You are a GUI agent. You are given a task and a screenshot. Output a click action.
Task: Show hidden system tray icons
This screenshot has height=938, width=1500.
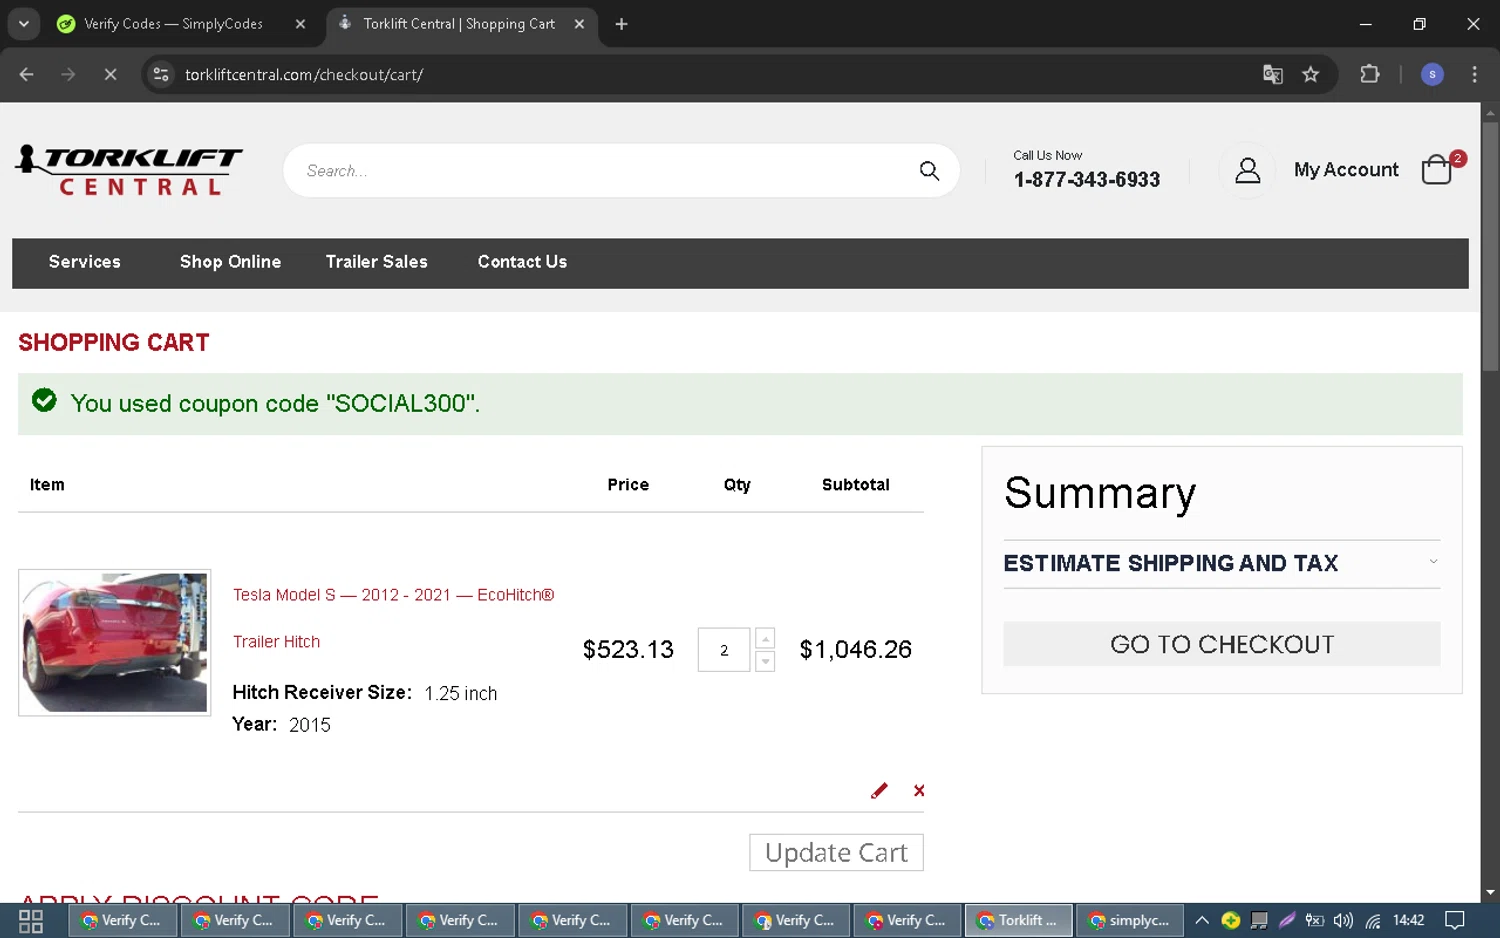(x=1202, y=920)
